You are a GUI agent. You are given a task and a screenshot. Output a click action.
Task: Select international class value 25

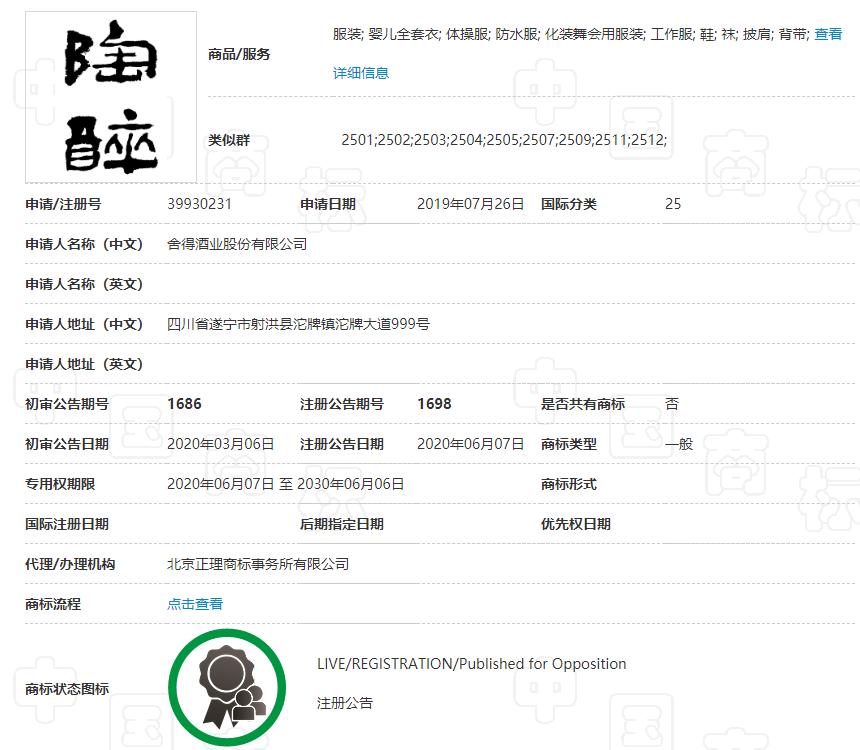tap(672, 203)
